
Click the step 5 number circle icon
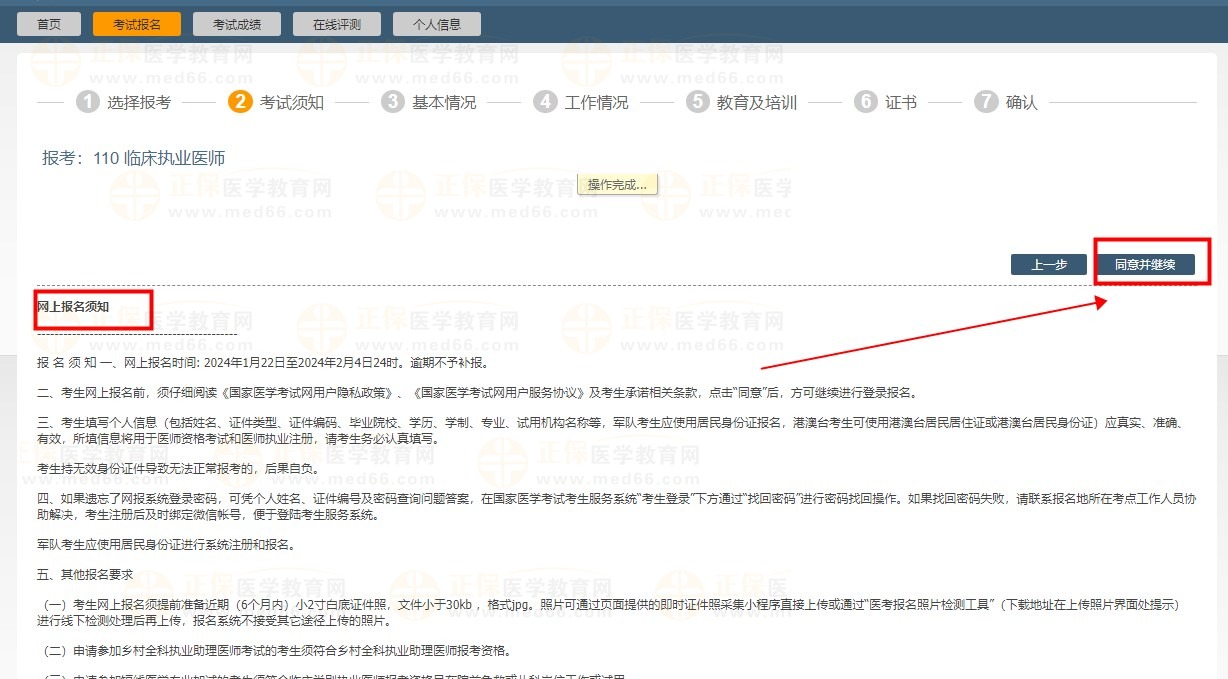[x=698, y=102]
